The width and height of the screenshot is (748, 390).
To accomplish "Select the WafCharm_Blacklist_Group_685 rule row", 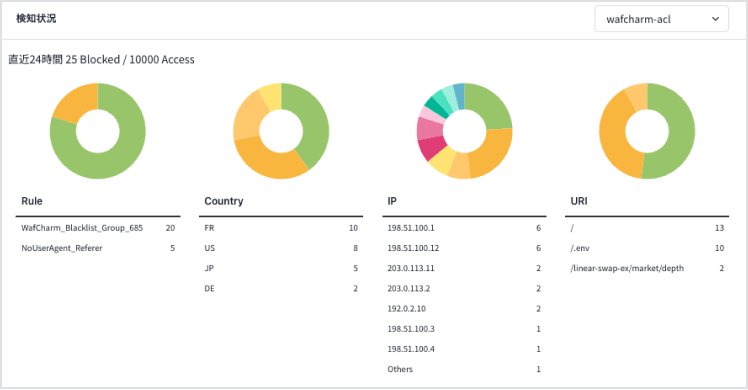I will click(98, 228).
